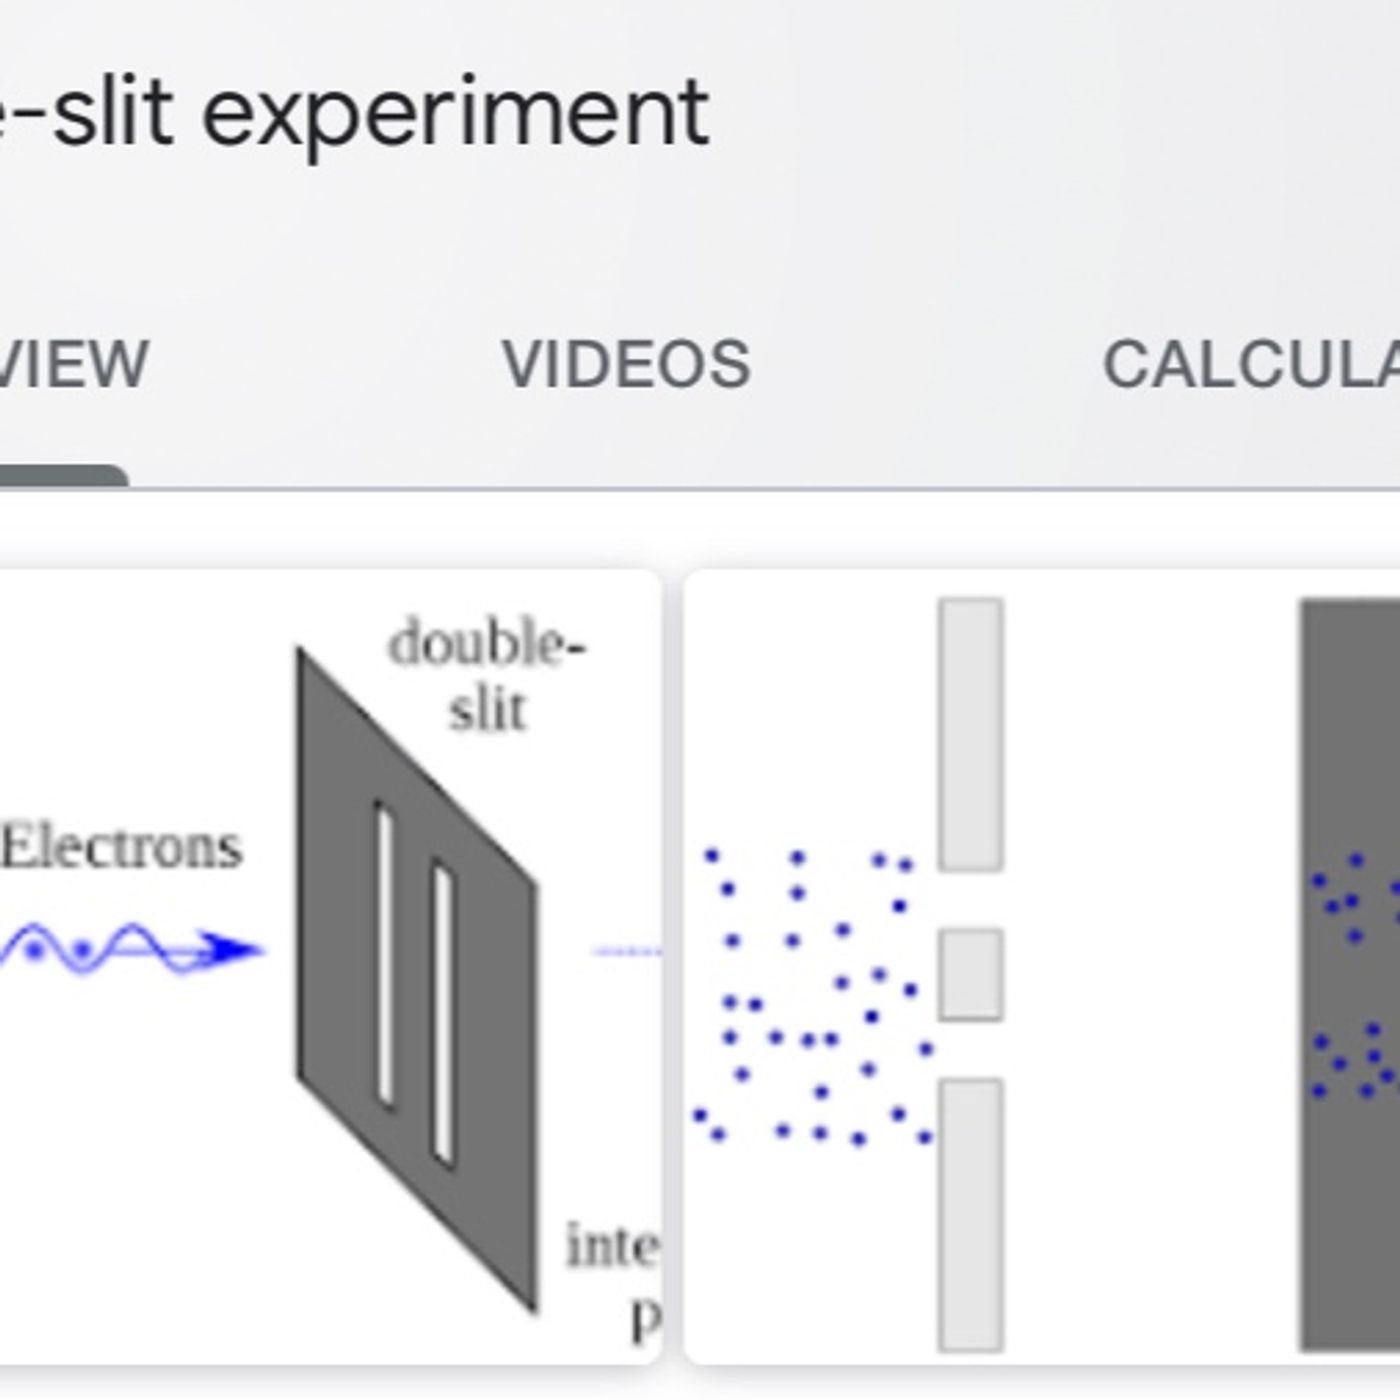This screenshot has width=1400, height=1400.
Task: Open the VIDEOS tab
Action: [626, 364]
